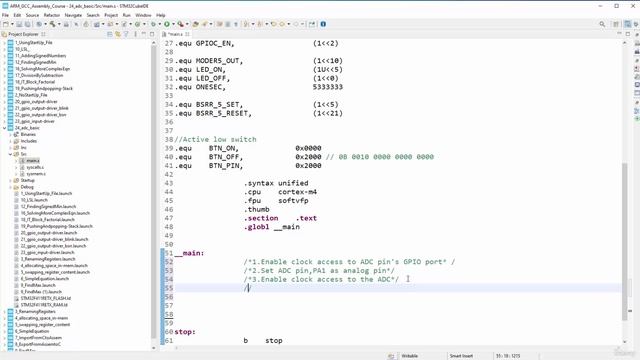The image size is (640, 360).
Task: Click the Pin Editor toolbar icon
Action: point(312,24)
